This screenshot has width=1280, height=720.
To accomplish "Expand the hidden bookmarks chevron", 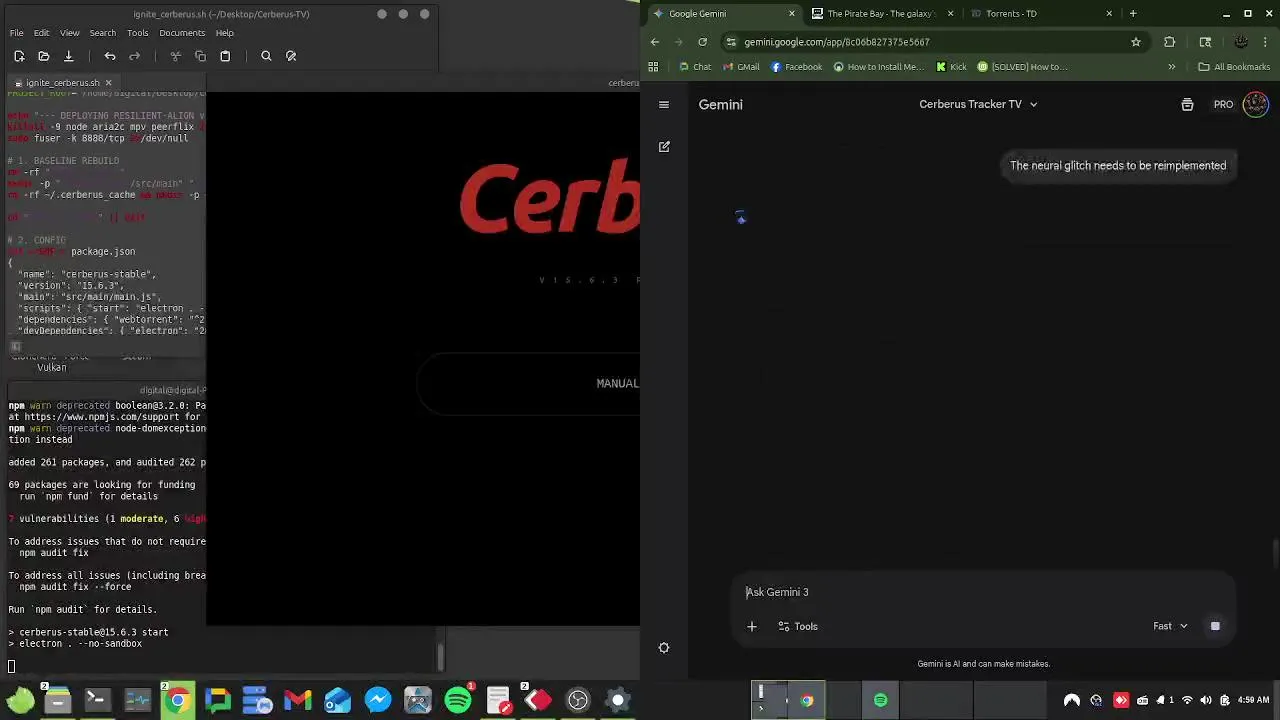I will 1172,67.
